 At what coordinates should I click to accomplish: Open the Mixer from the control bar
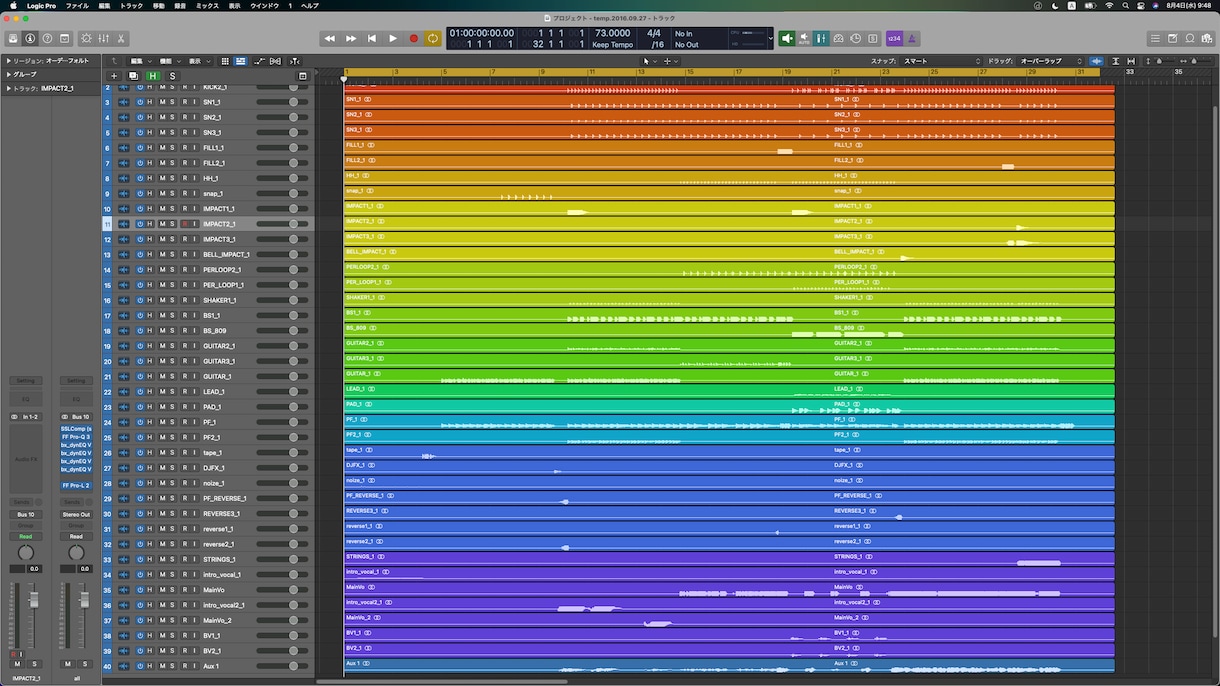pyautogui.click(x=104, y=38)
